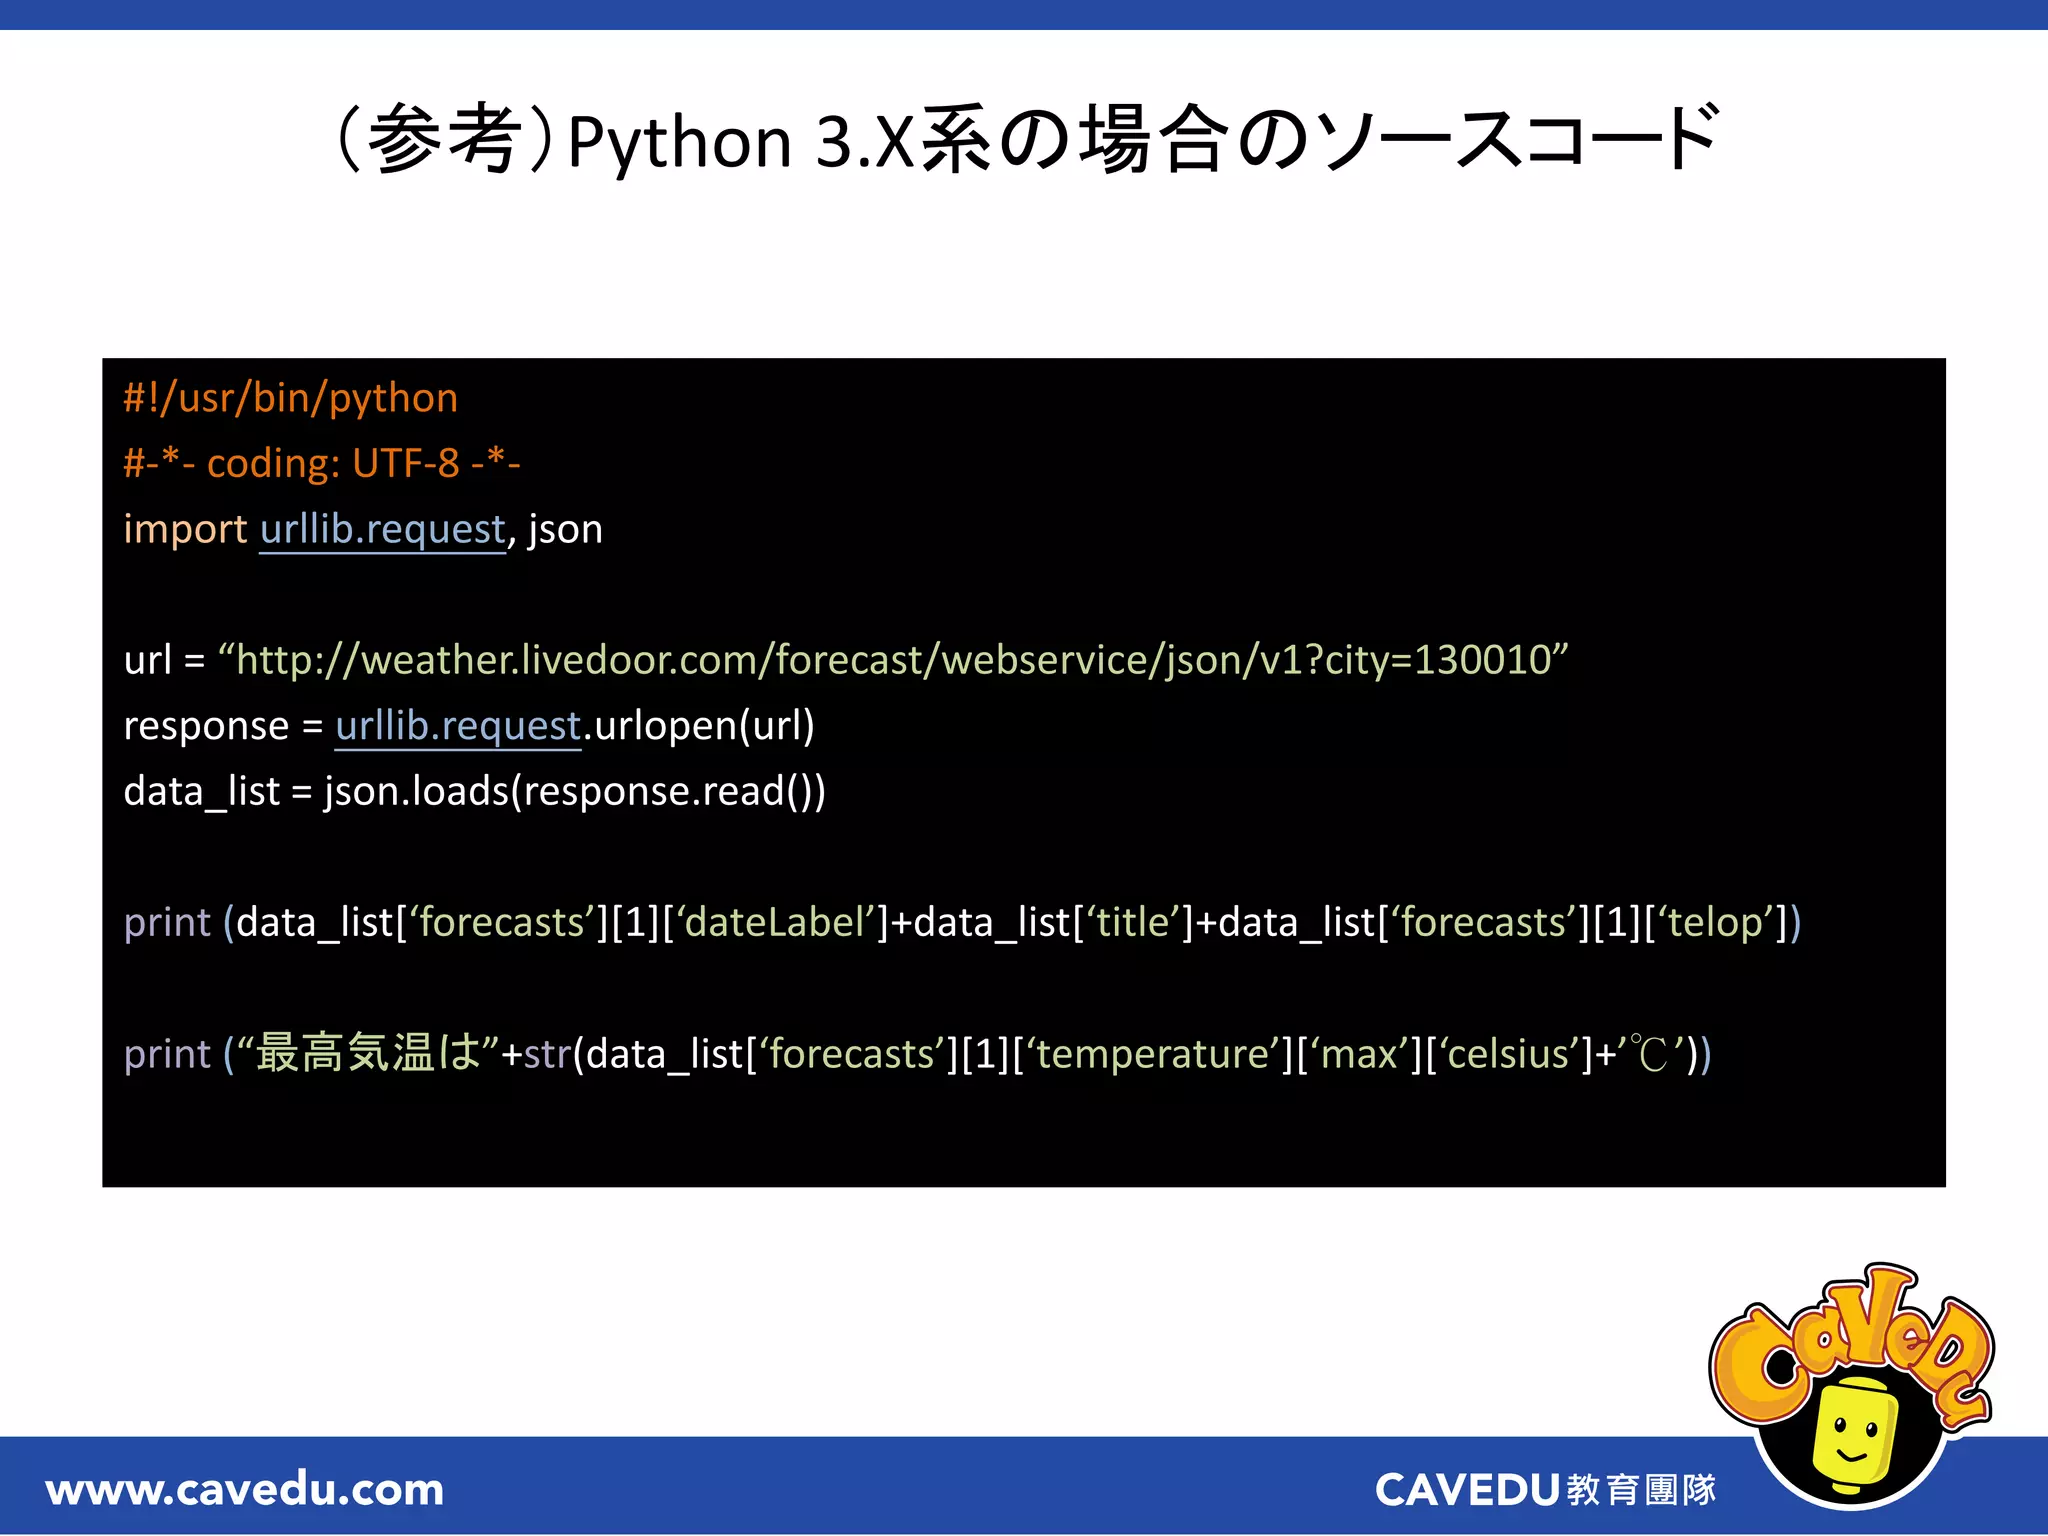The image size is (2048, 1536).
Task: Click the print line with '最高気温は'
Action: pos(917,1053)
